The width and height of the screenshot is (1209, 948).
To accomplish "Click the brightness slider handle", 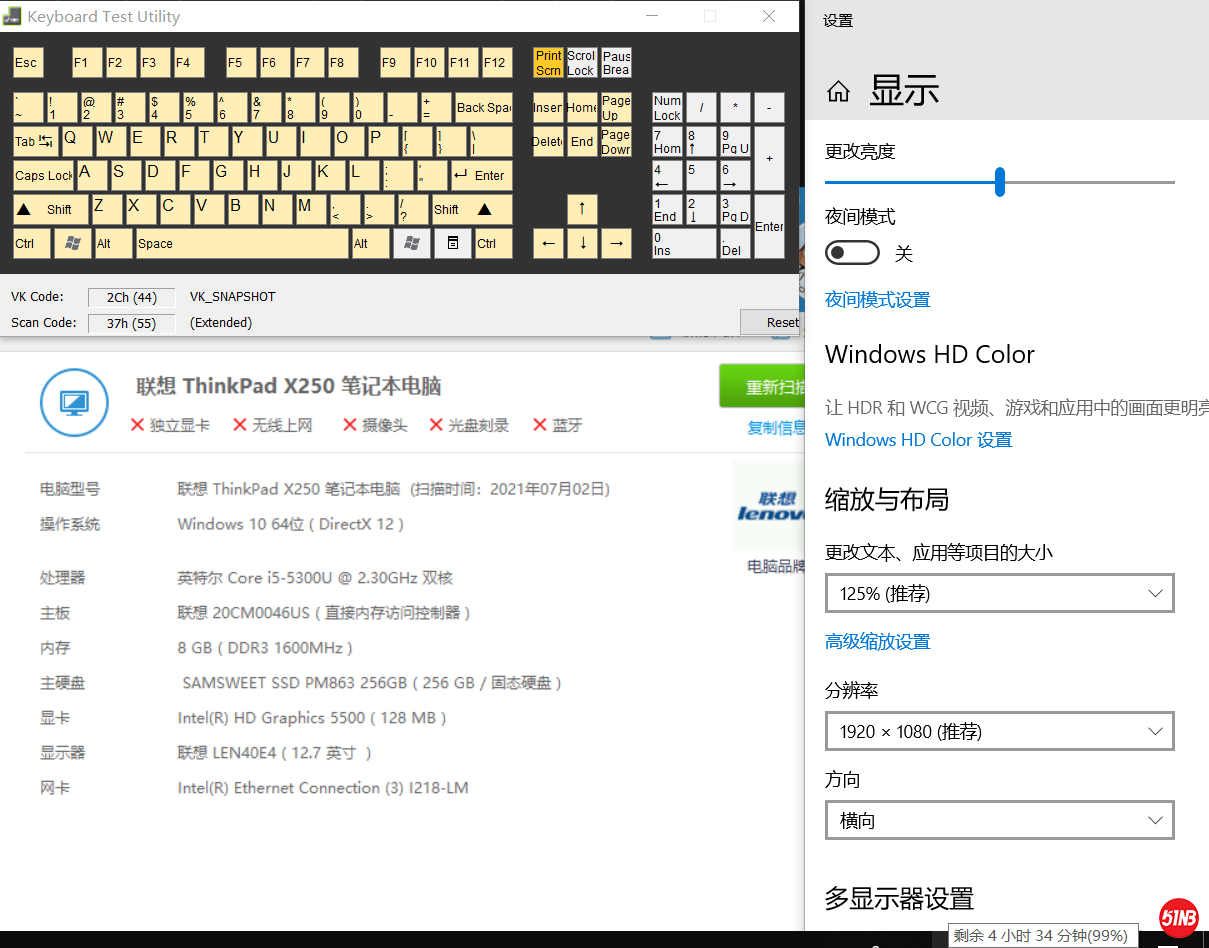I will (x=999, y=182).
